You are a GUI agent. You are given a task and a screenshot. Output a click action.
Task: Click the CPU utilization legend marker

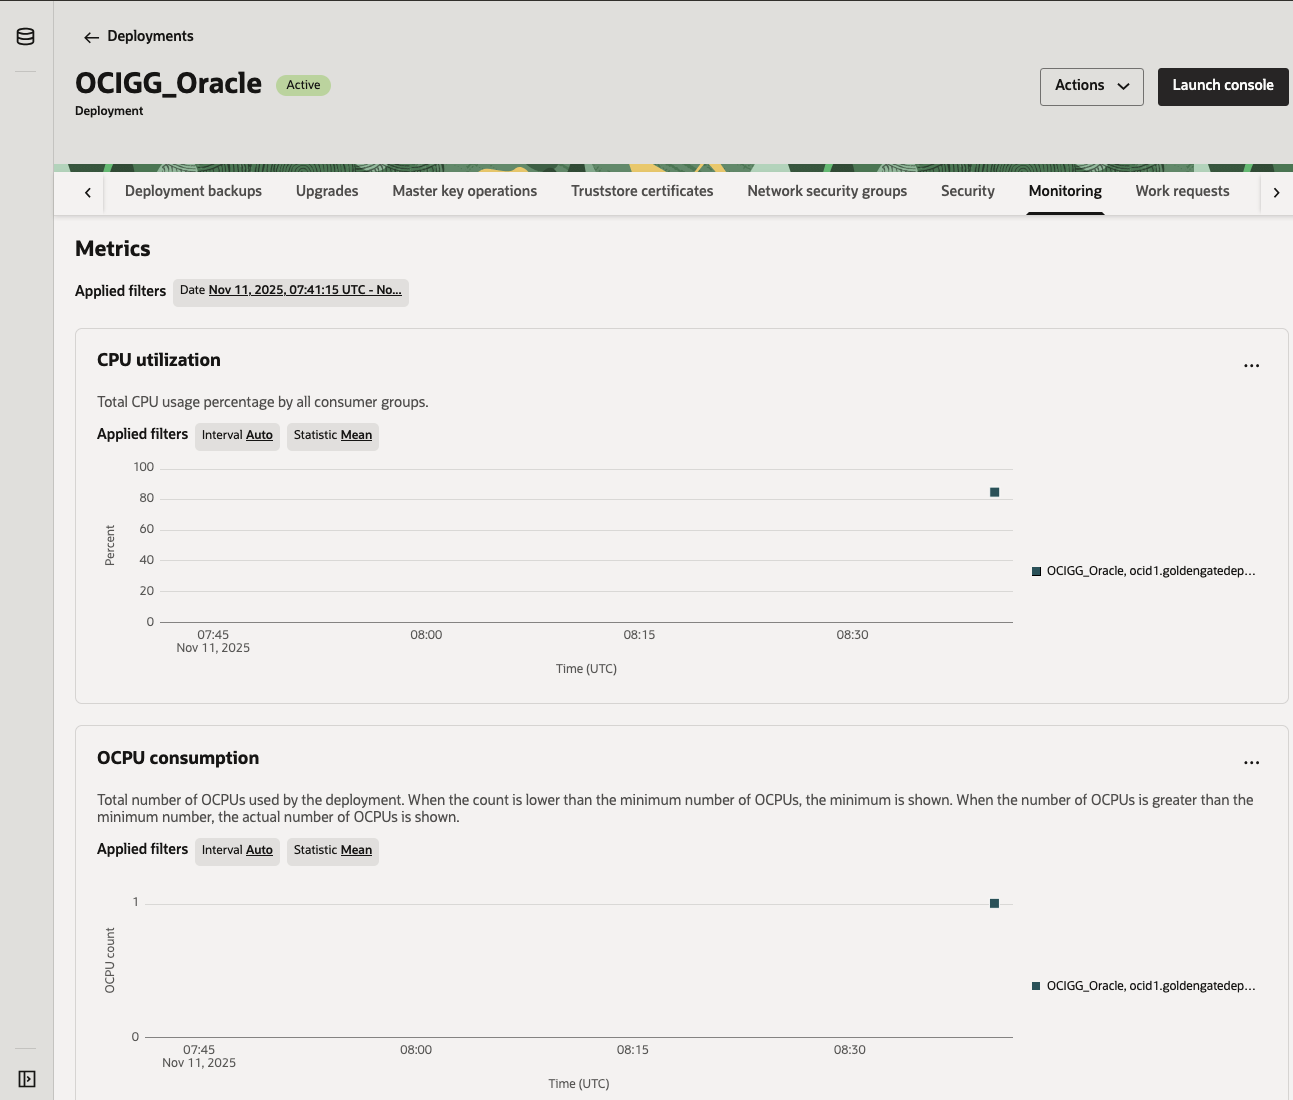click(x=1036, y=570)
